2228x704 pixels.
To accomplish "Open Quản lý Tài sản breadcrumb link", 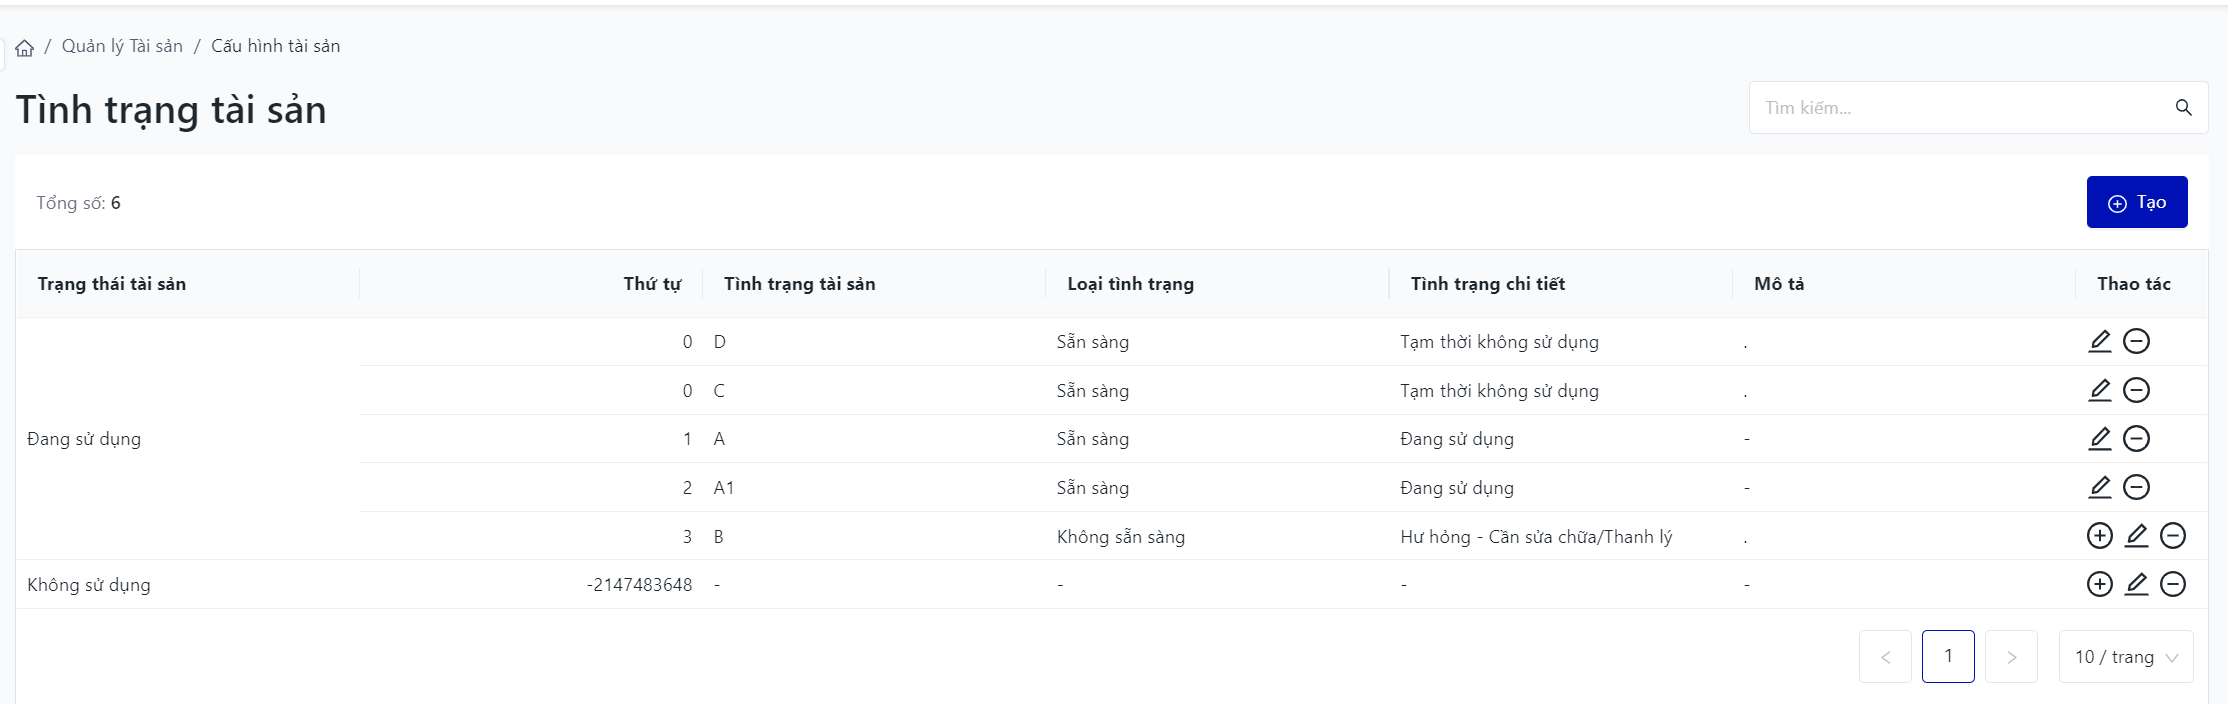I will point(122,46).
